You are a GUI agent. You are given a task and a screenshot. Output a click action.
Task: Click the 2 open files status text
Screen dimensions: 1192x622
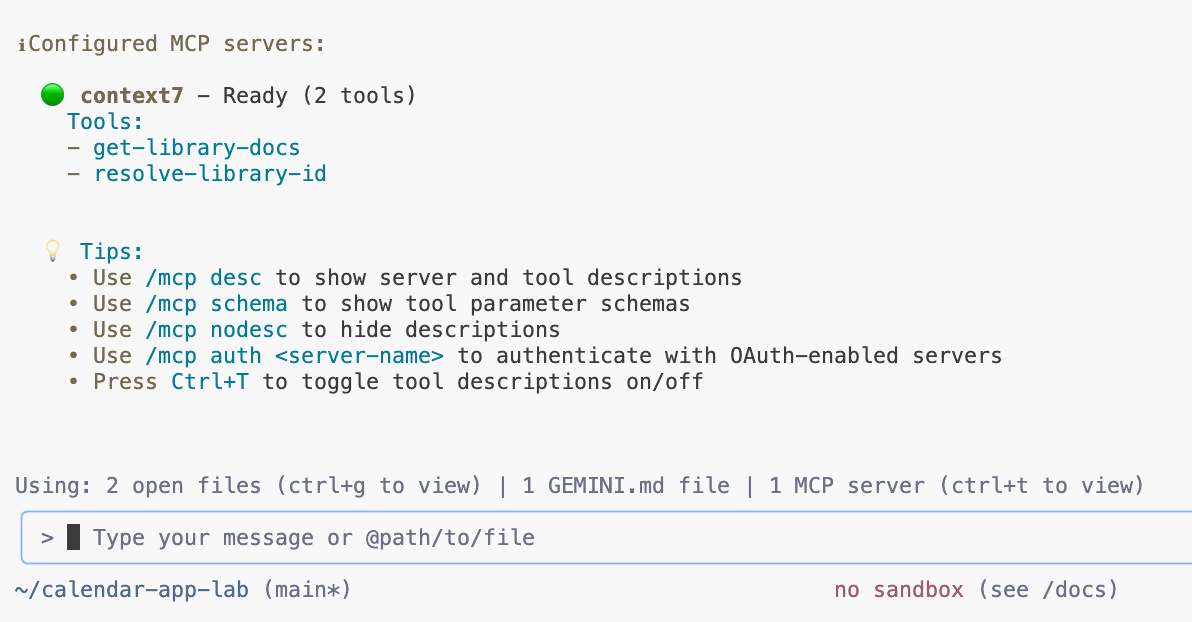[183, 486]
